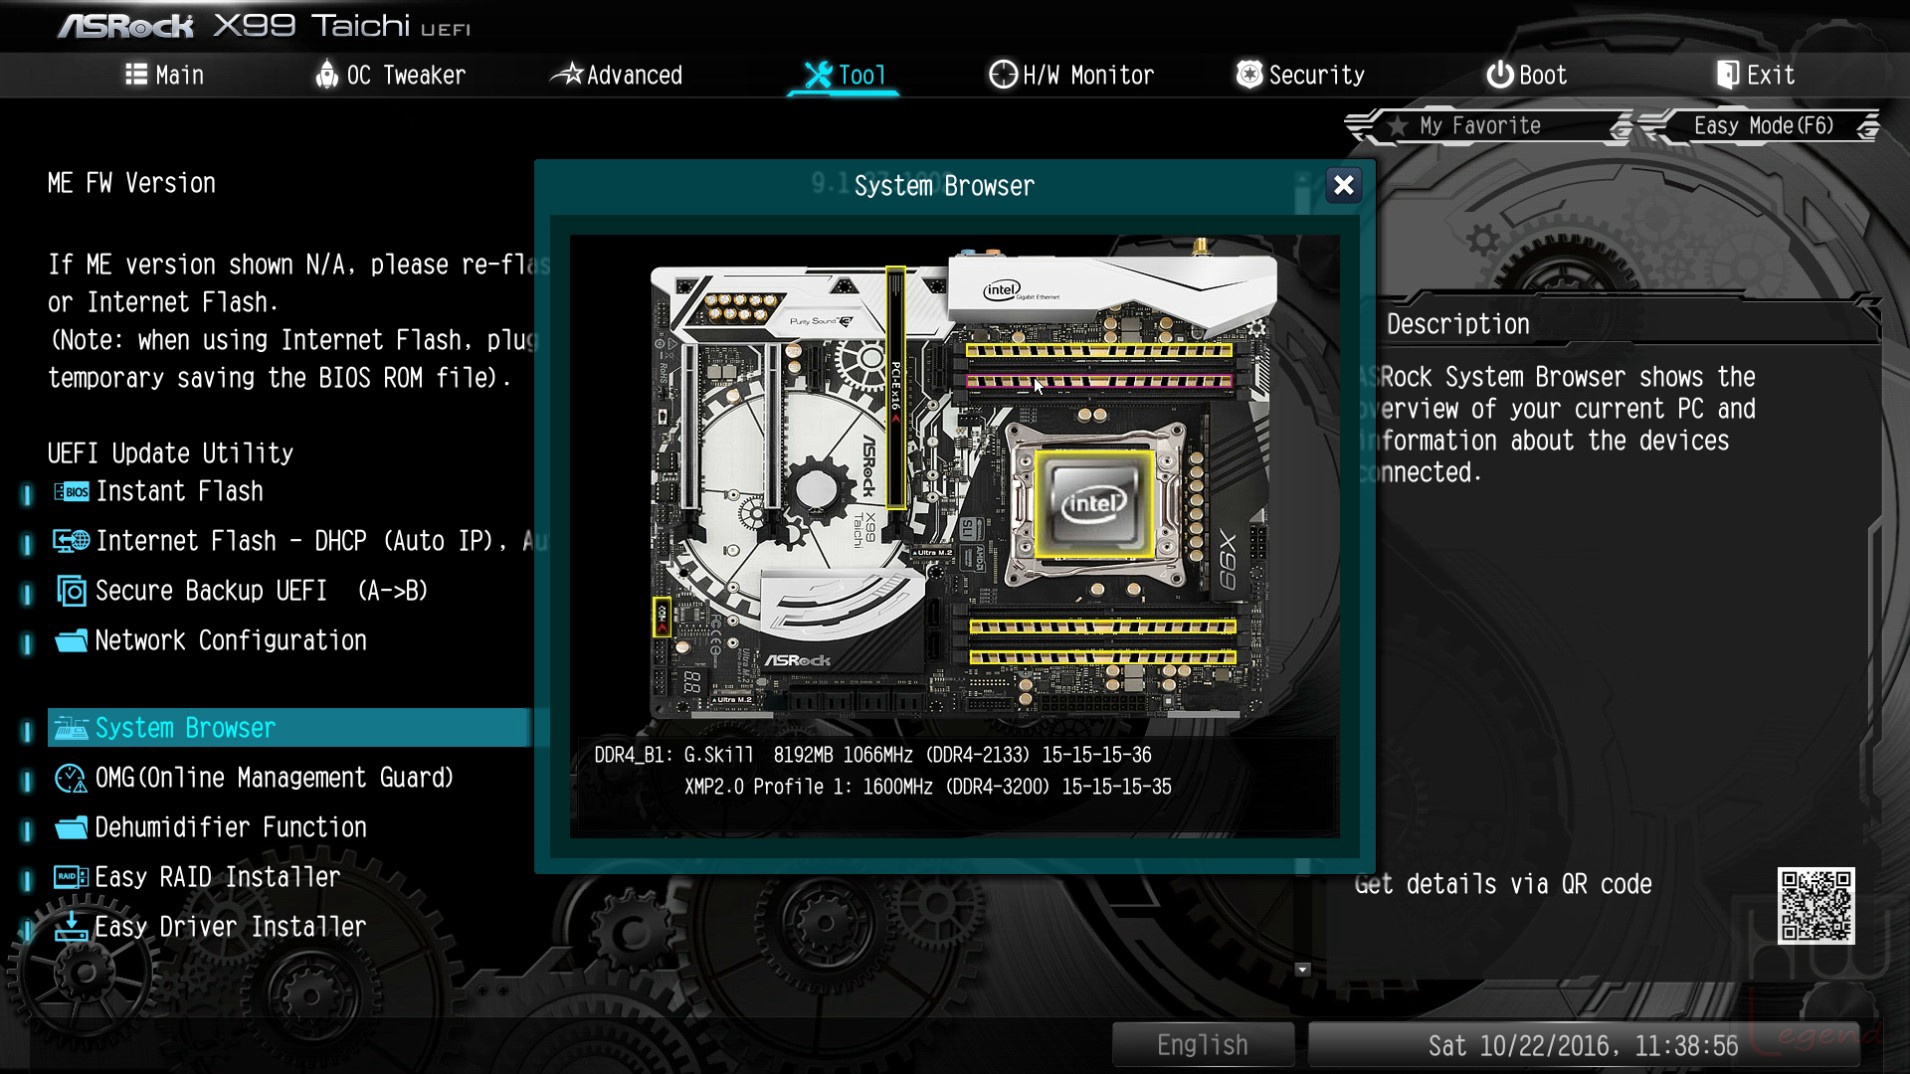Viewport: 1910px width, 1074px height.
Task: Click the Easy RAID Installer icon
Action: (x=71, y=877)
